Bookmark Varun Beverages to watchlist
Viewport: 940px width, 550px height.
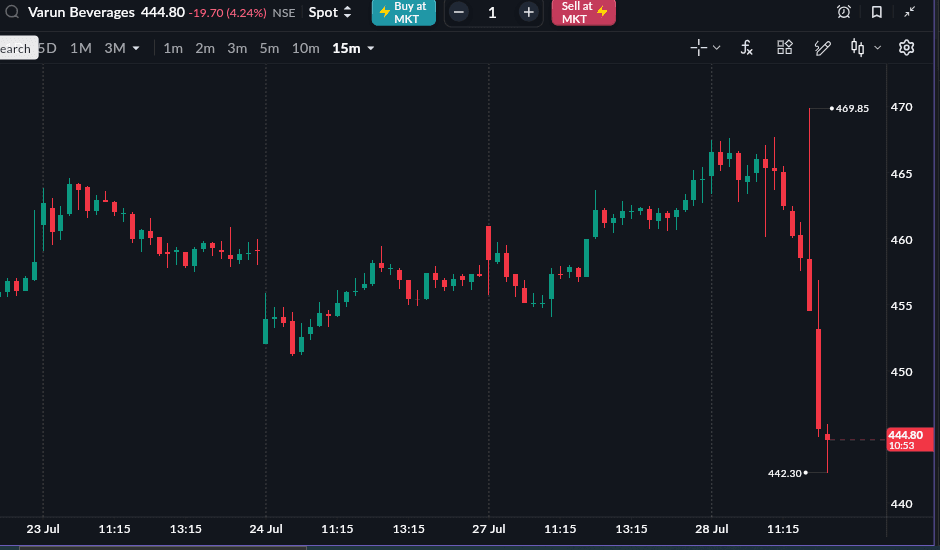coord(876,12)
